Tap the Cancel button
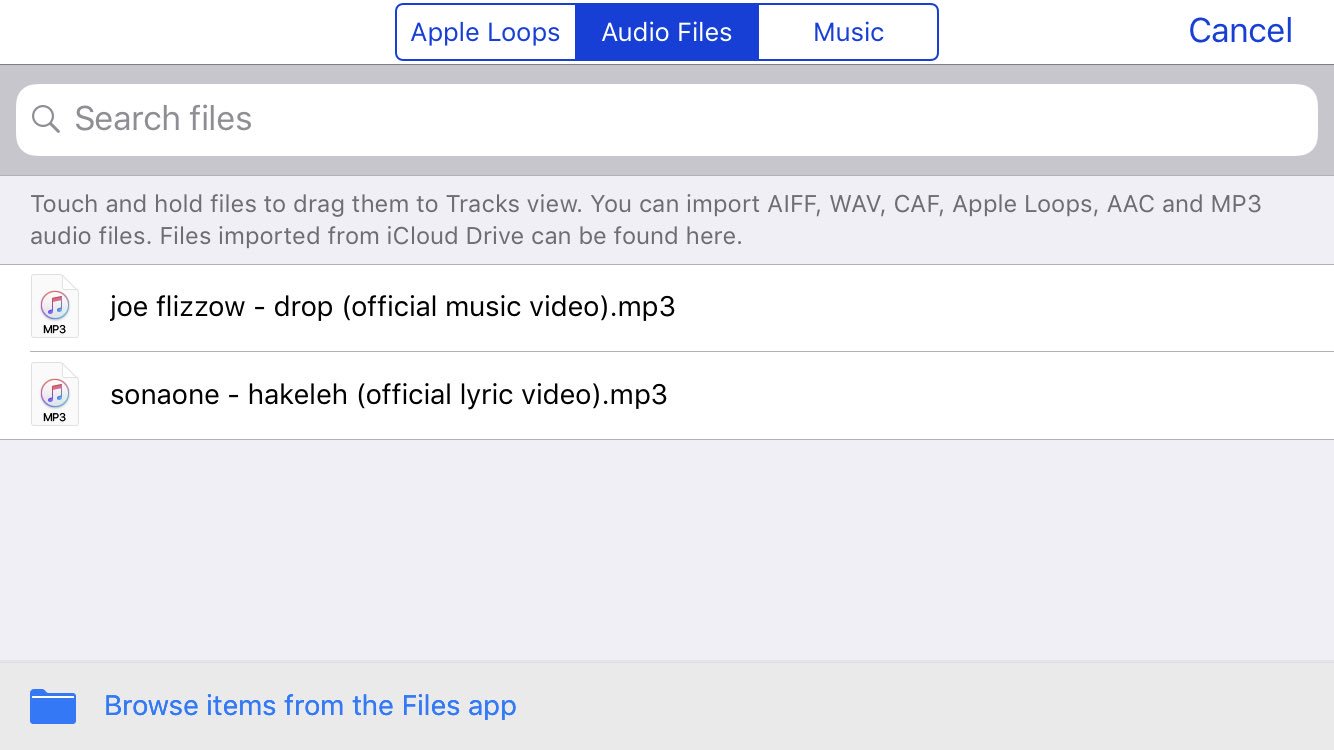1334x750 pixels. pyautogui.click(x=1240, y=31)
